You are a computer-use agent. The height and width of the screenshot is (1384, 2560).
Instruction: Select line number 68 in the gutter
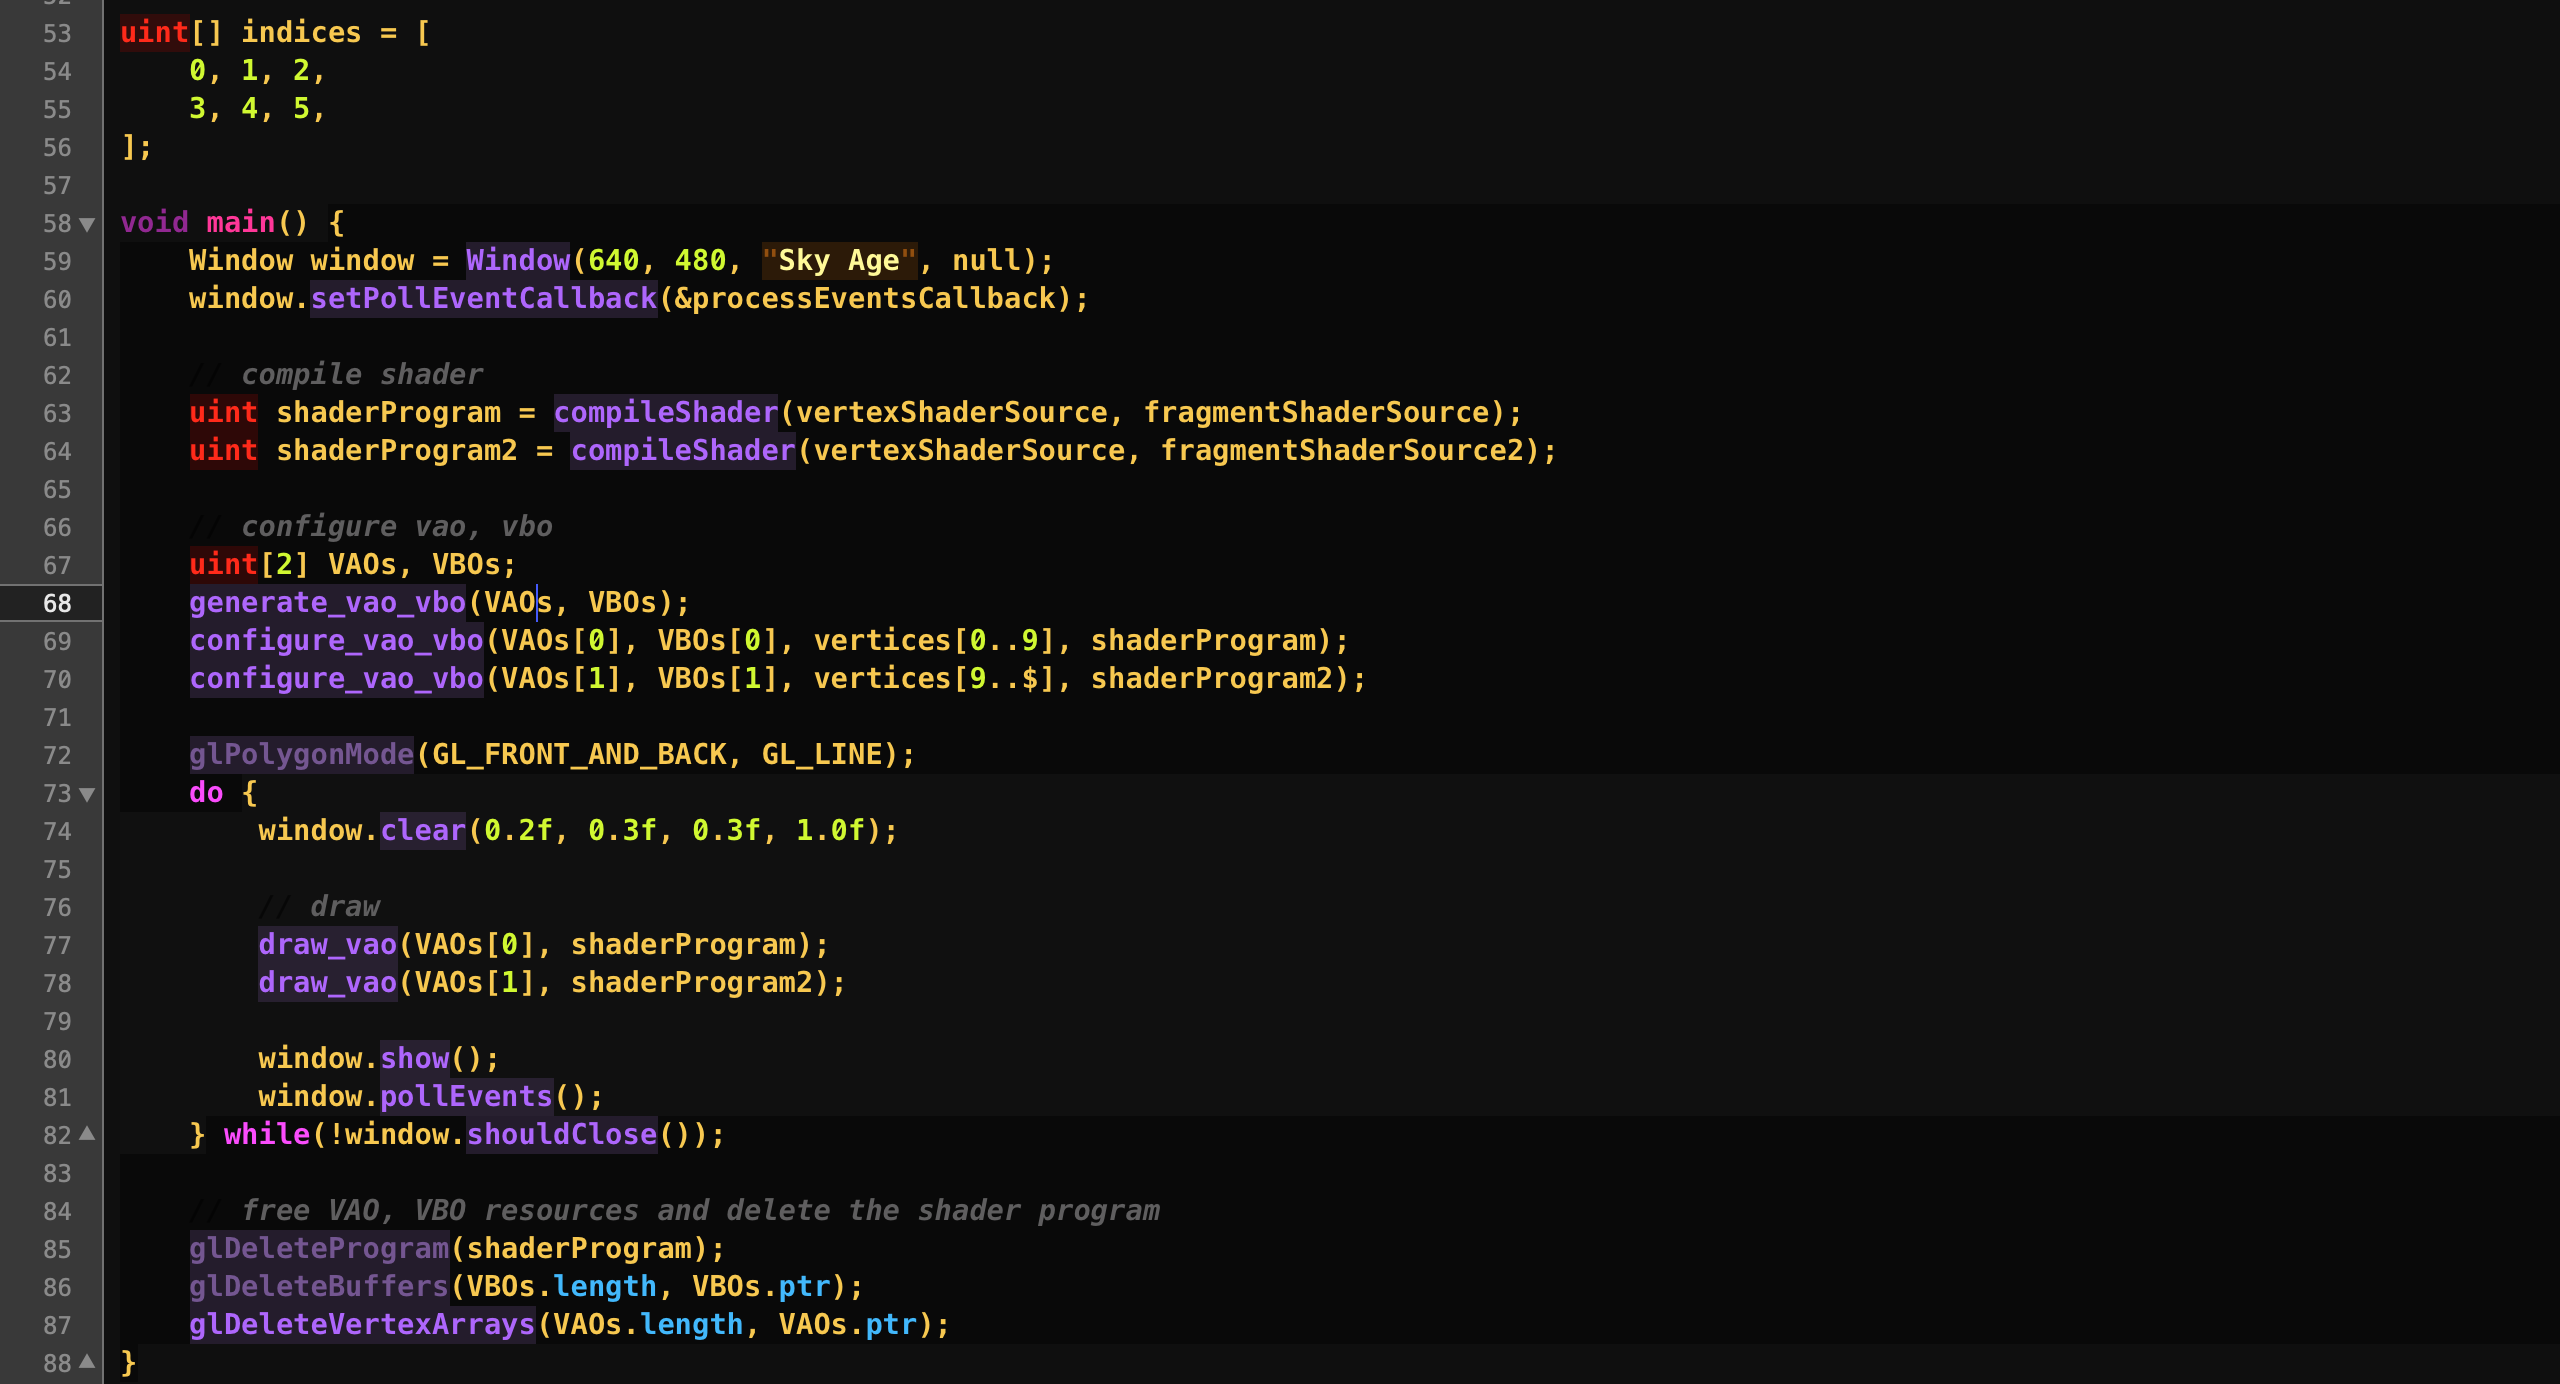57,604
